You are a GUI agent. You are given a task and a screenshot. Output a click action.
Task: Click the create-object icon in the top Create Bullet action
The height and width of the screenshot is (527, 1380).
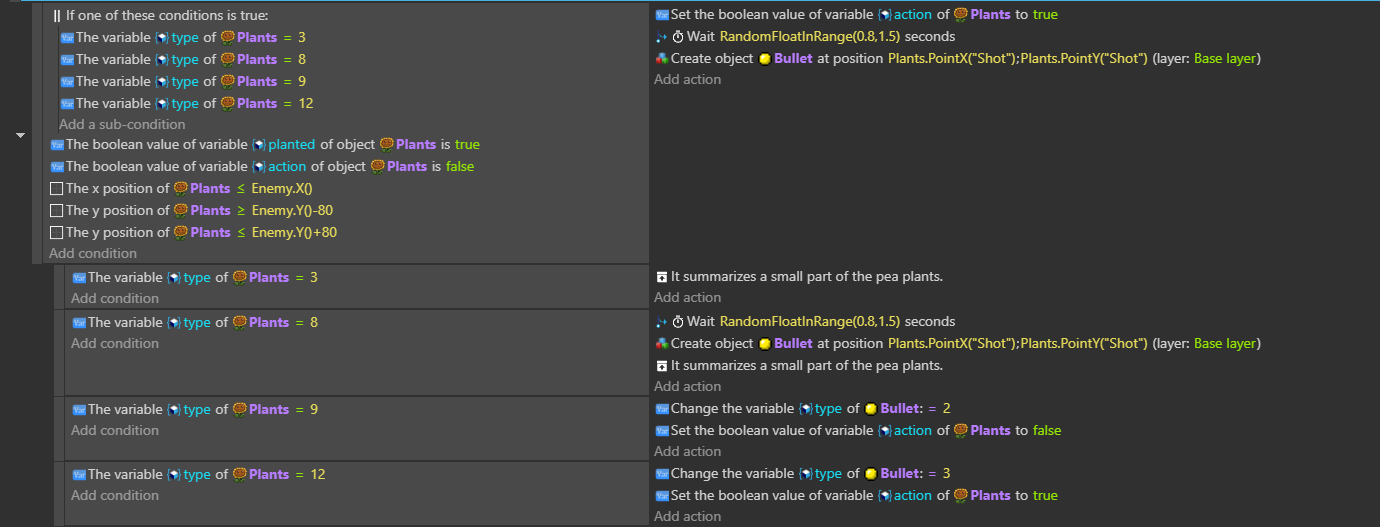point(661,59)
